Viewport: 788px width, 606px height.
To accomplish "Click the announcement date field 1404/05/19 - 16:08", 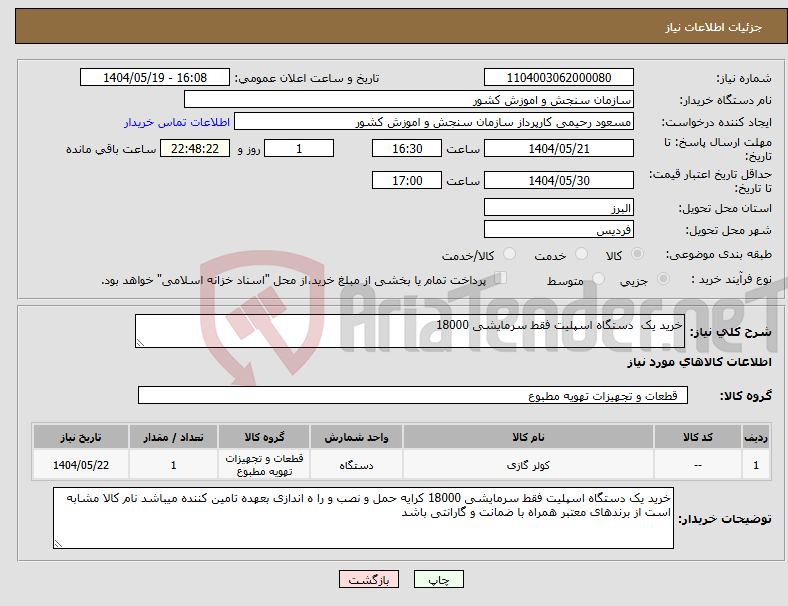I will click(x=155, y=77).
